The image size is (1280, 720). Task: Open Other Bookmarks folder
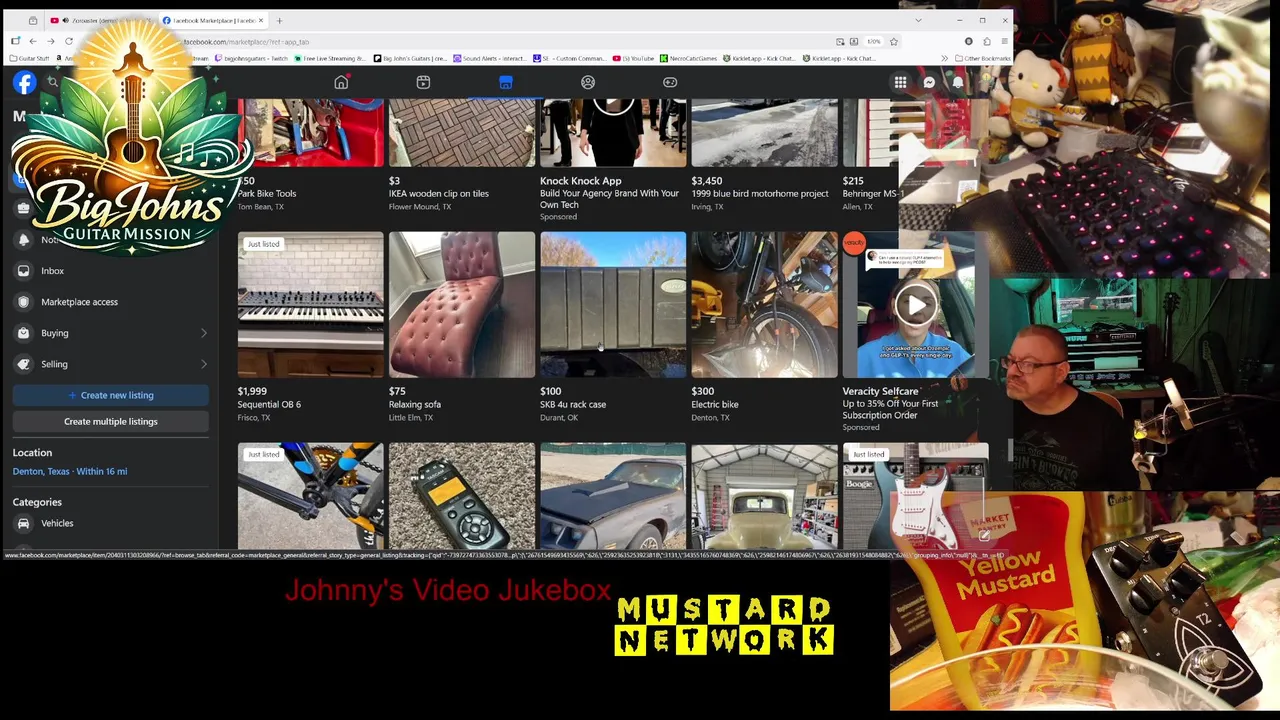[x=983, y=58]
